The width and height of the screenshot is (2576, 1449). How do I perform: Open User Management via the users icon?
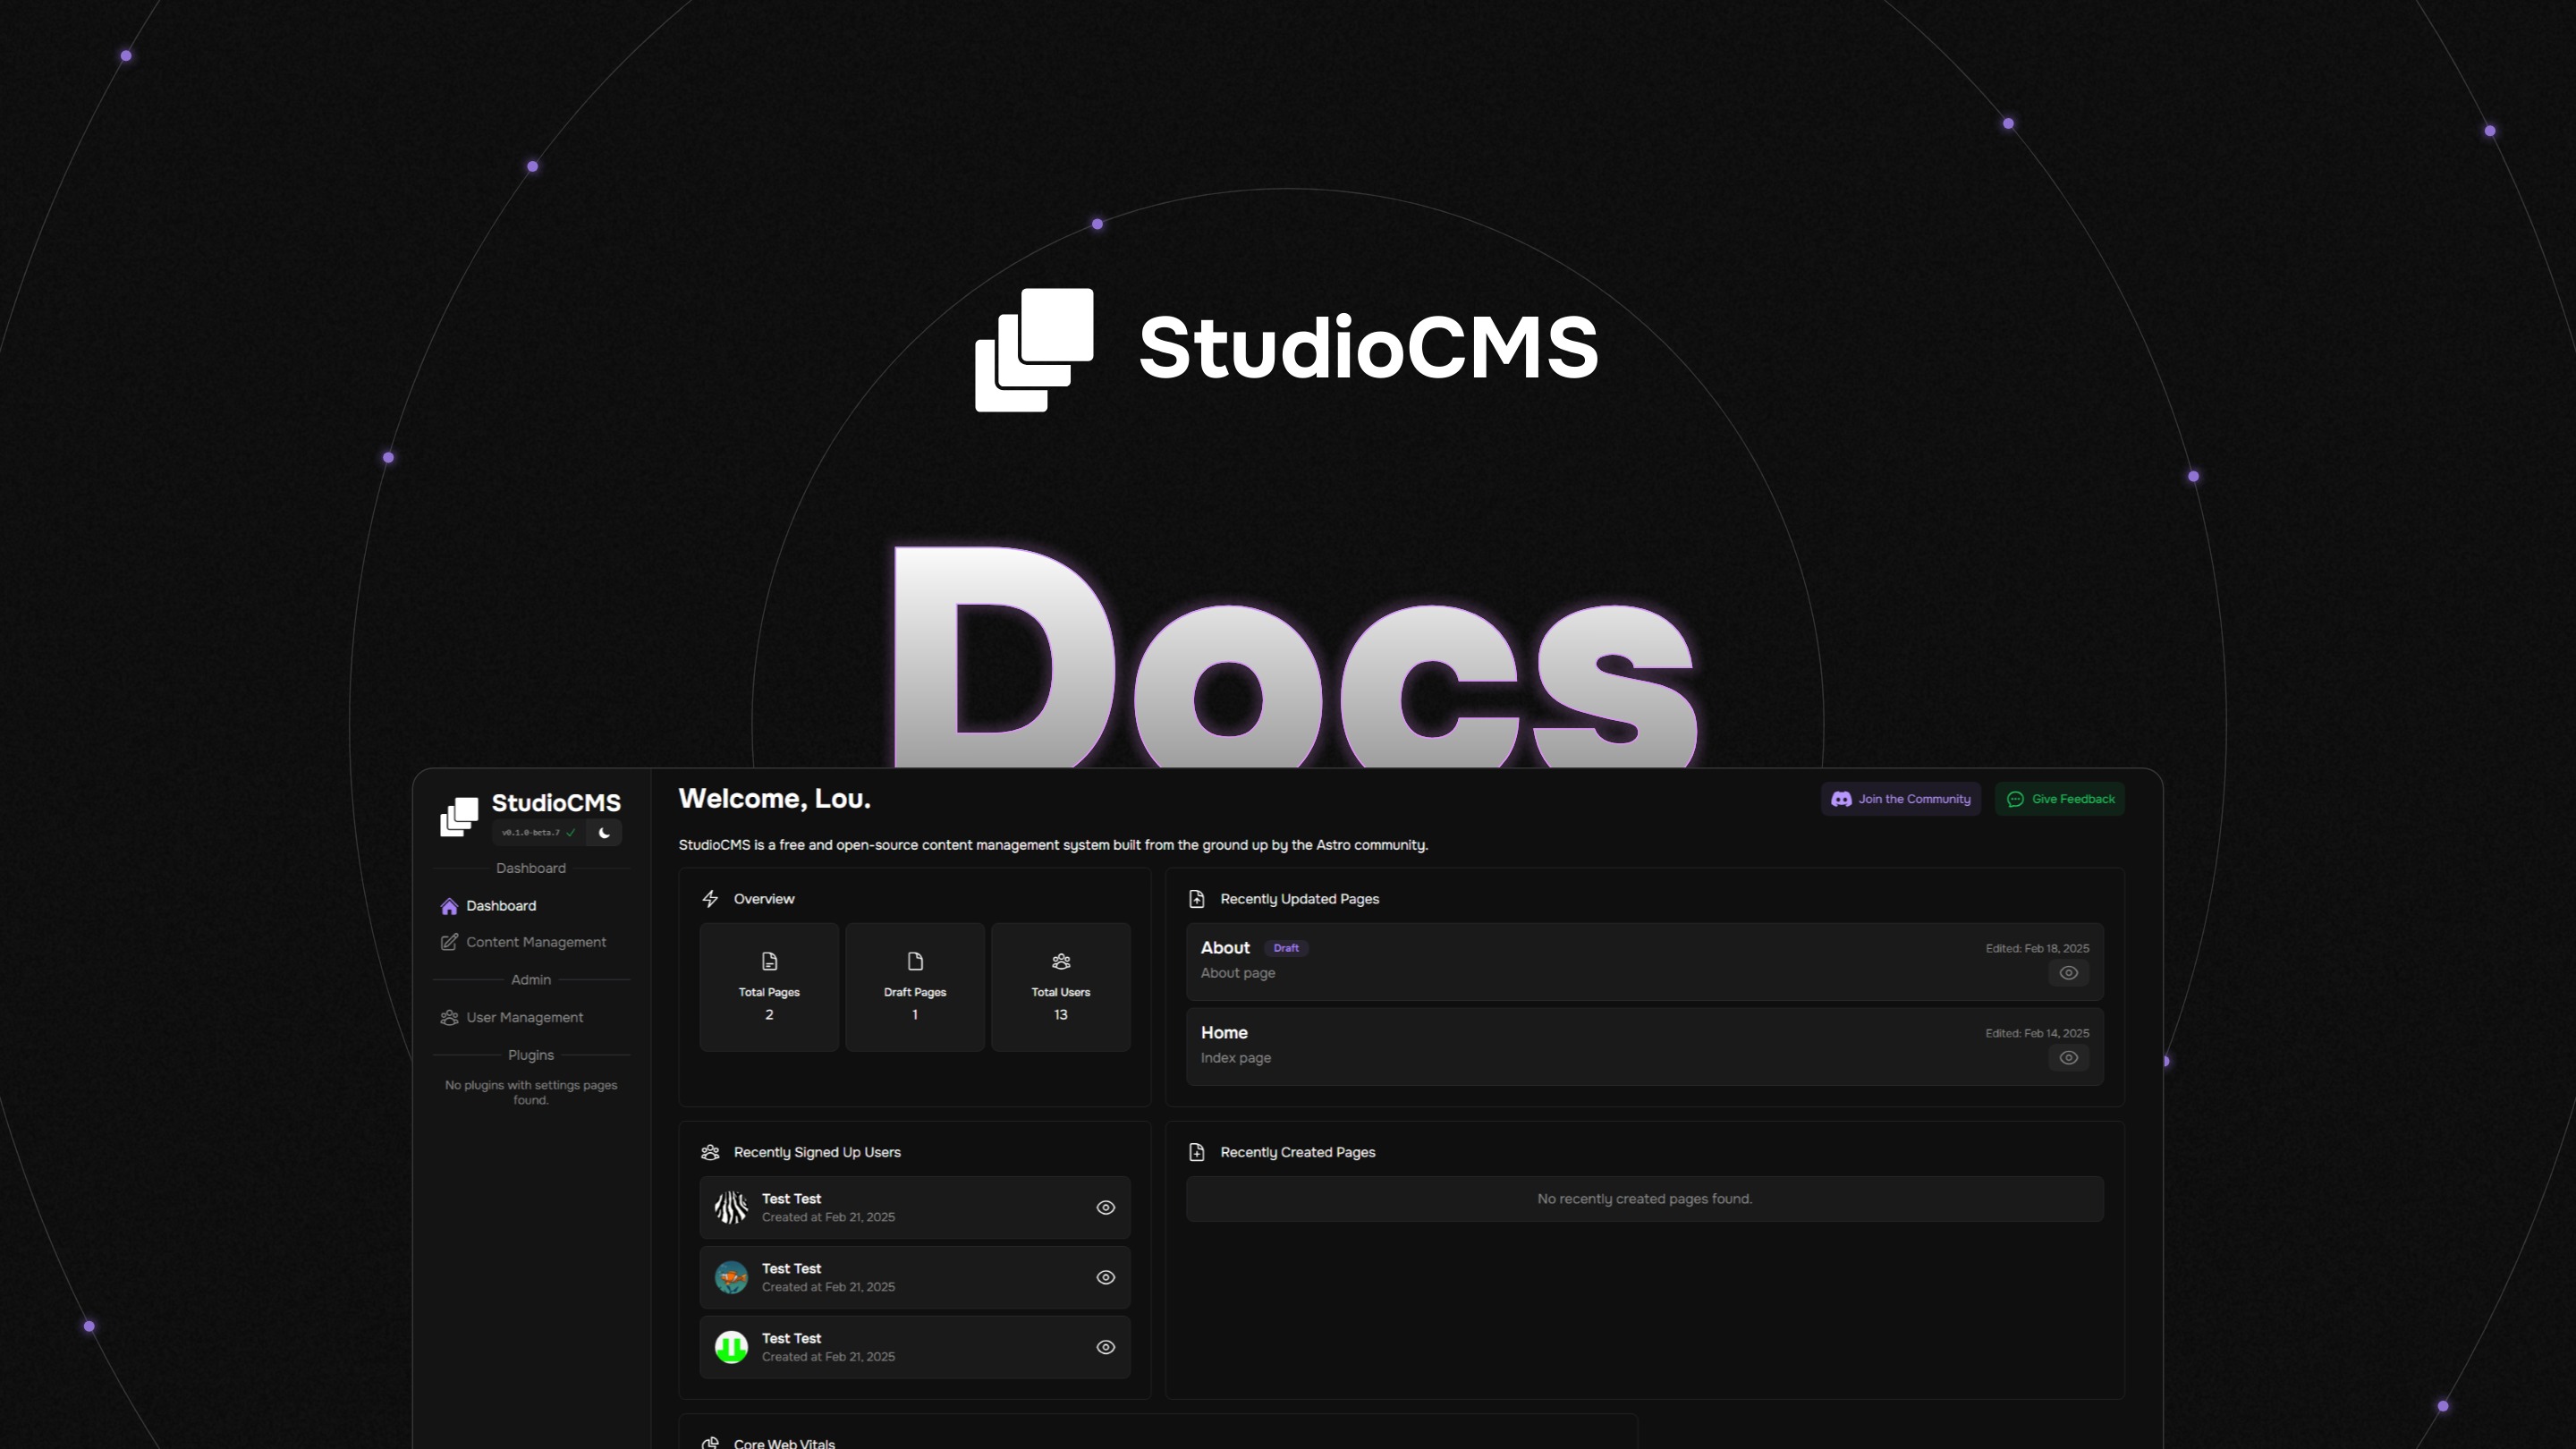[450, 1017]
